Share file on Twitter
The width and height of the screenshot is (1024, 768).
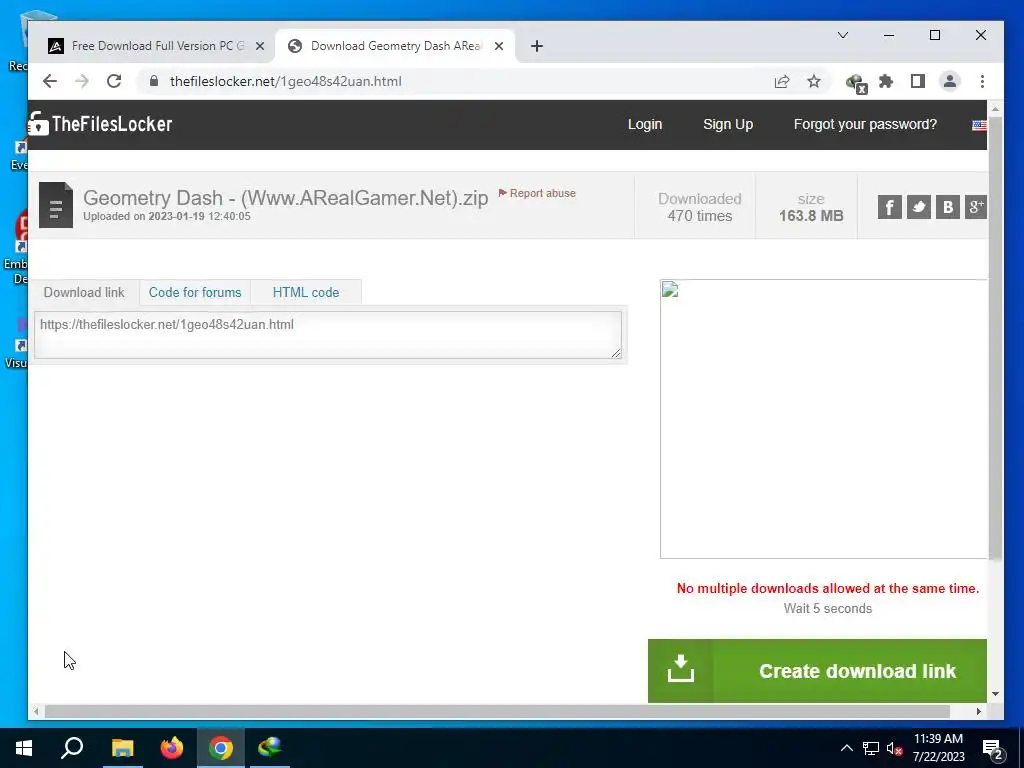coord(918,207)
